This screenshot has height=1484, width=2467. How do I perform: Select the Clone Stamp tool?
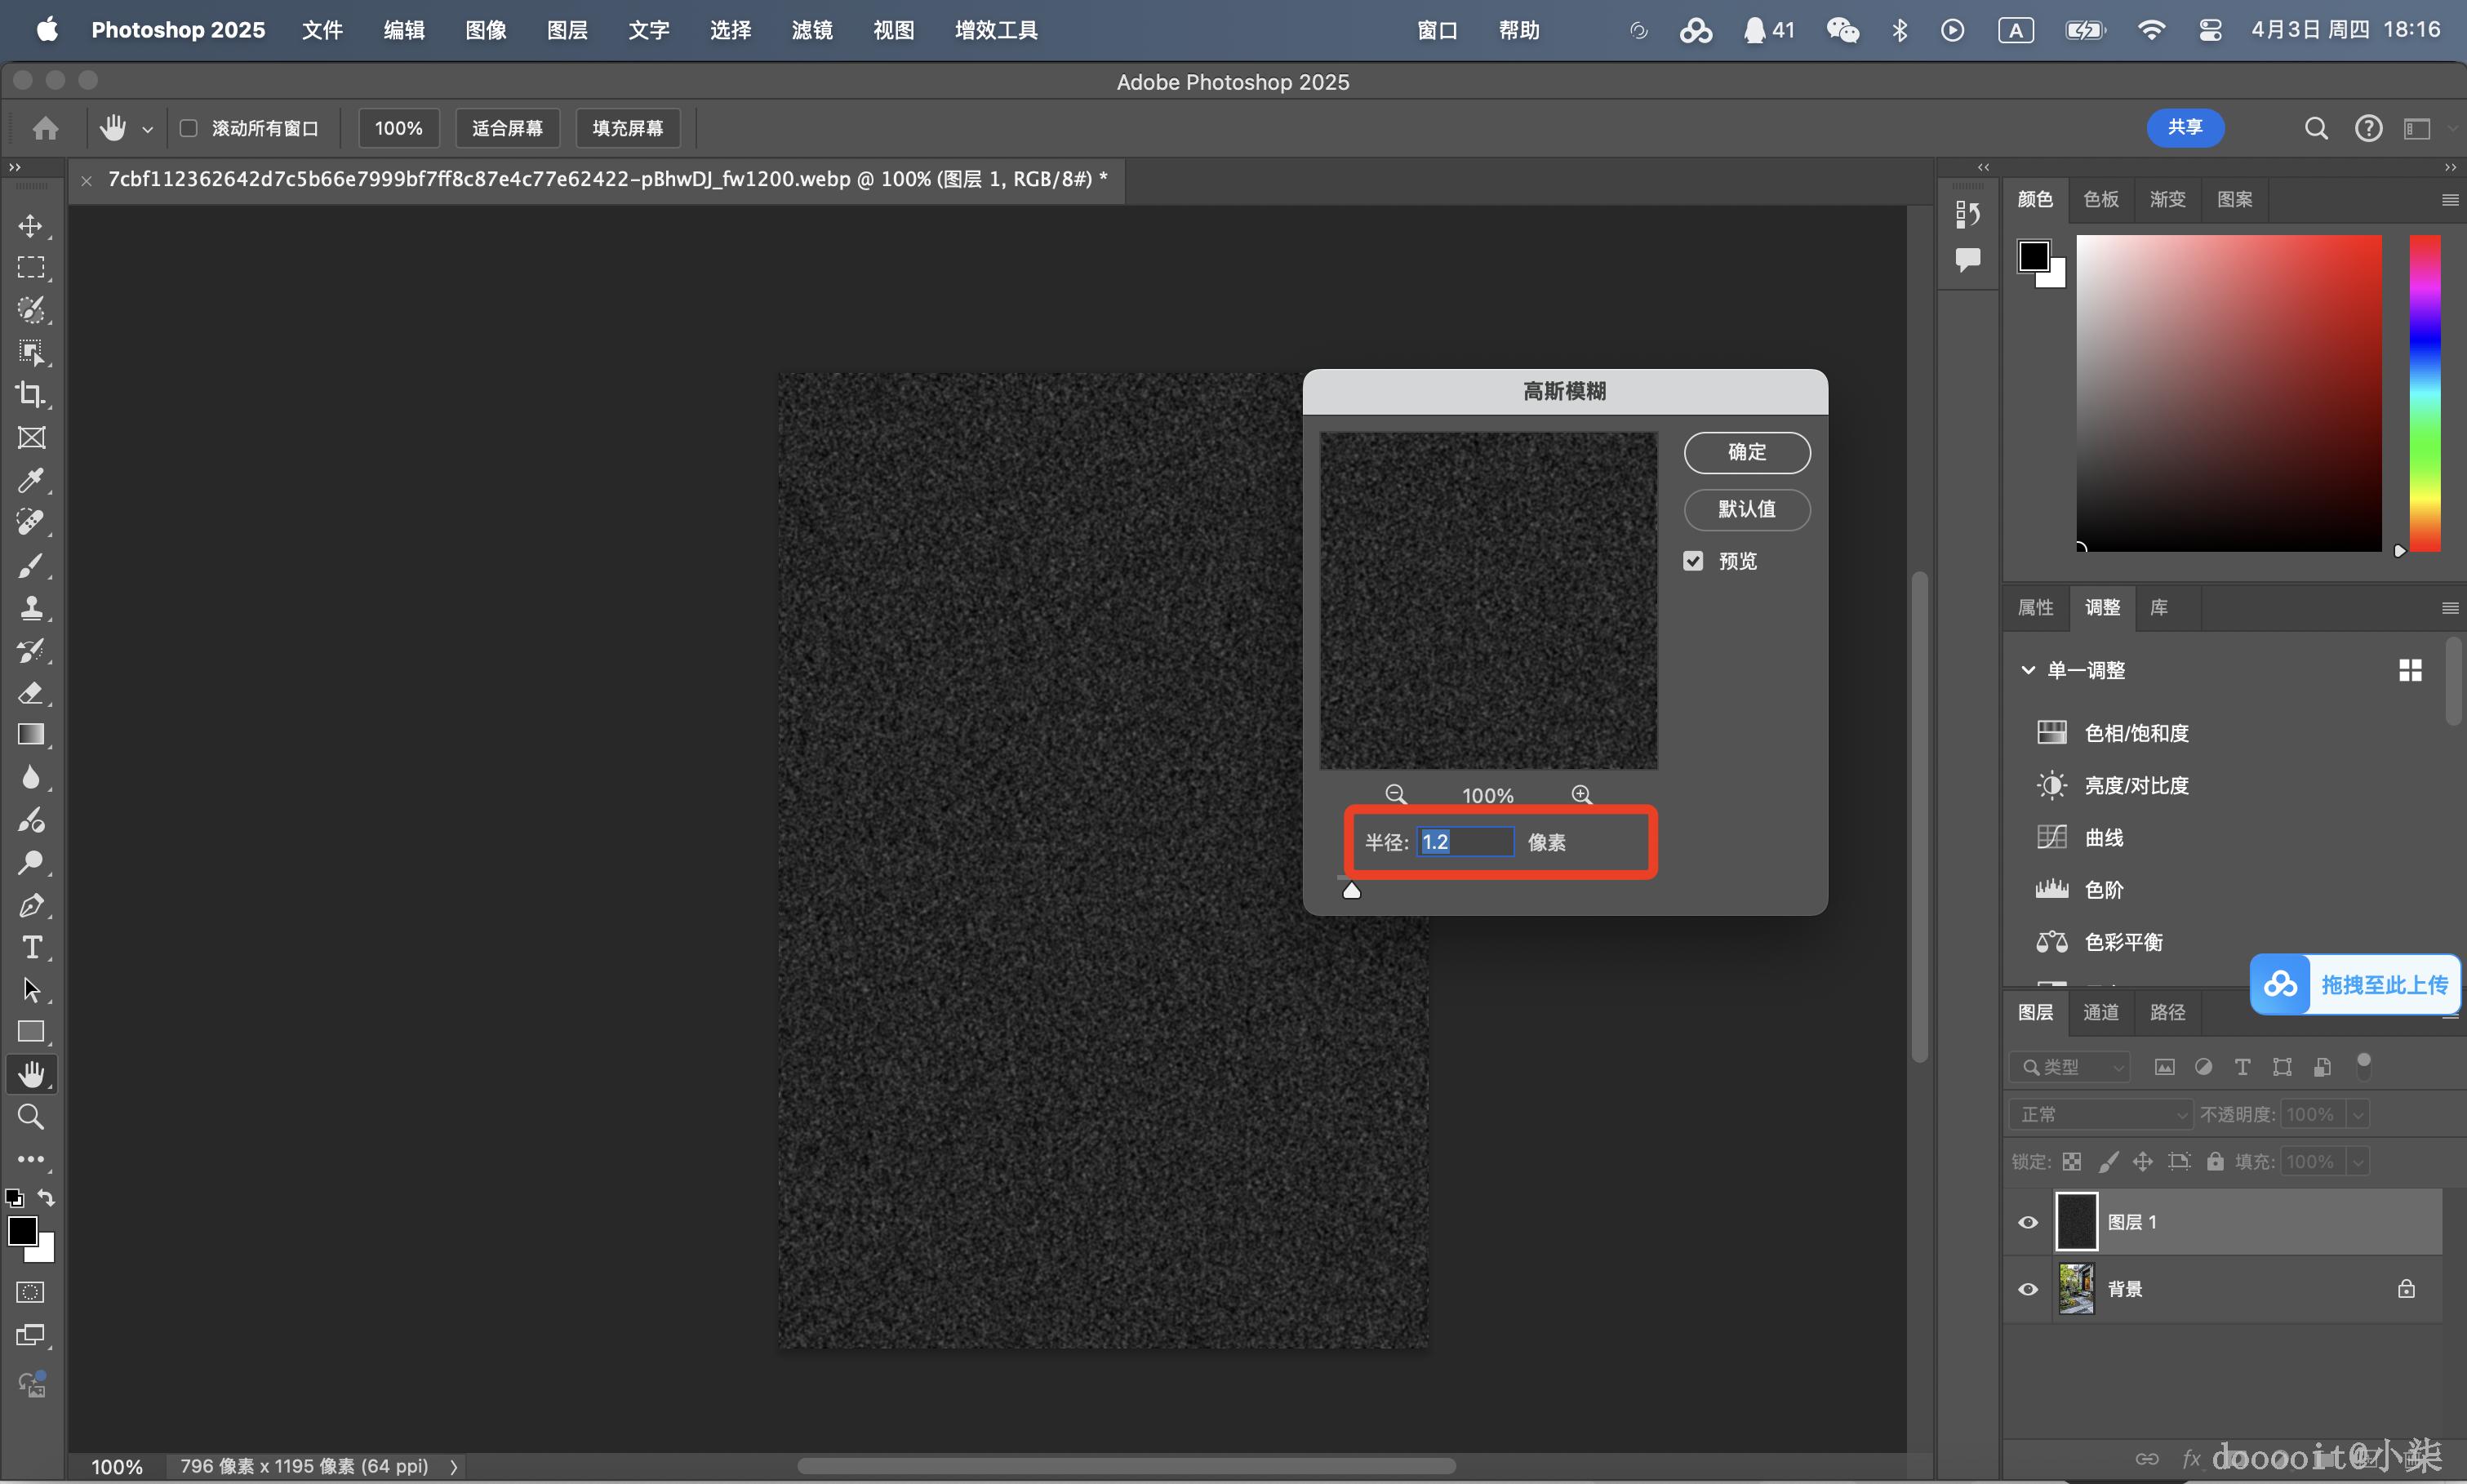pyautogui.click(x=31, y=607)
